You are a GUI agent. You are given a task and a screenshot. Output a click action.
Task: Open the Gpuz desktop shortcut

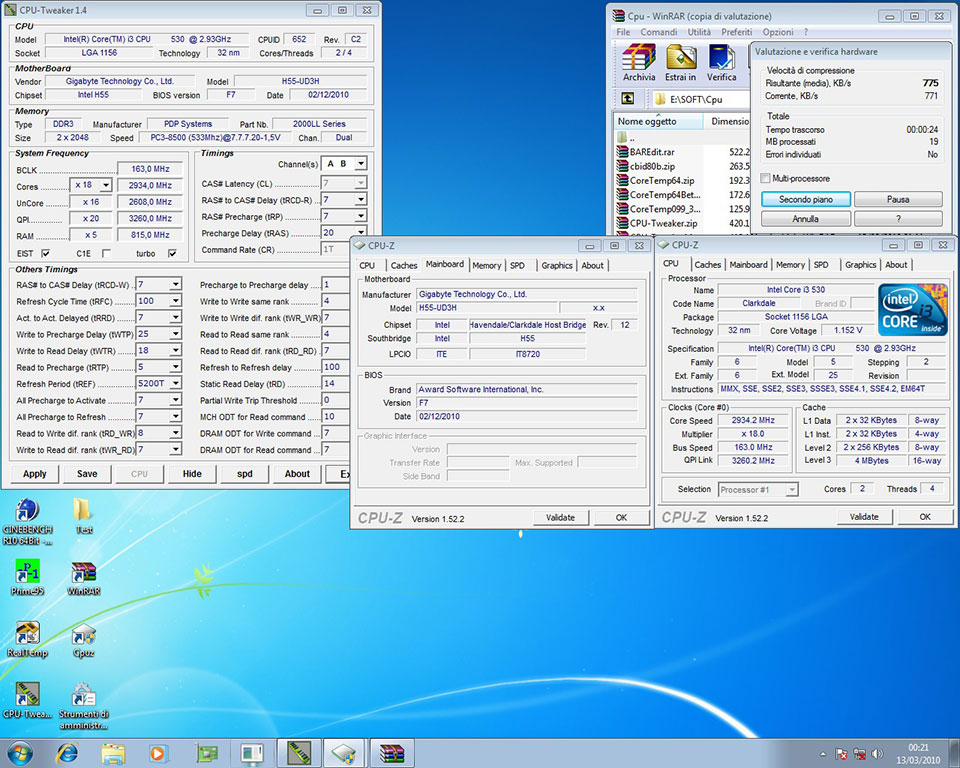(83, 641)
